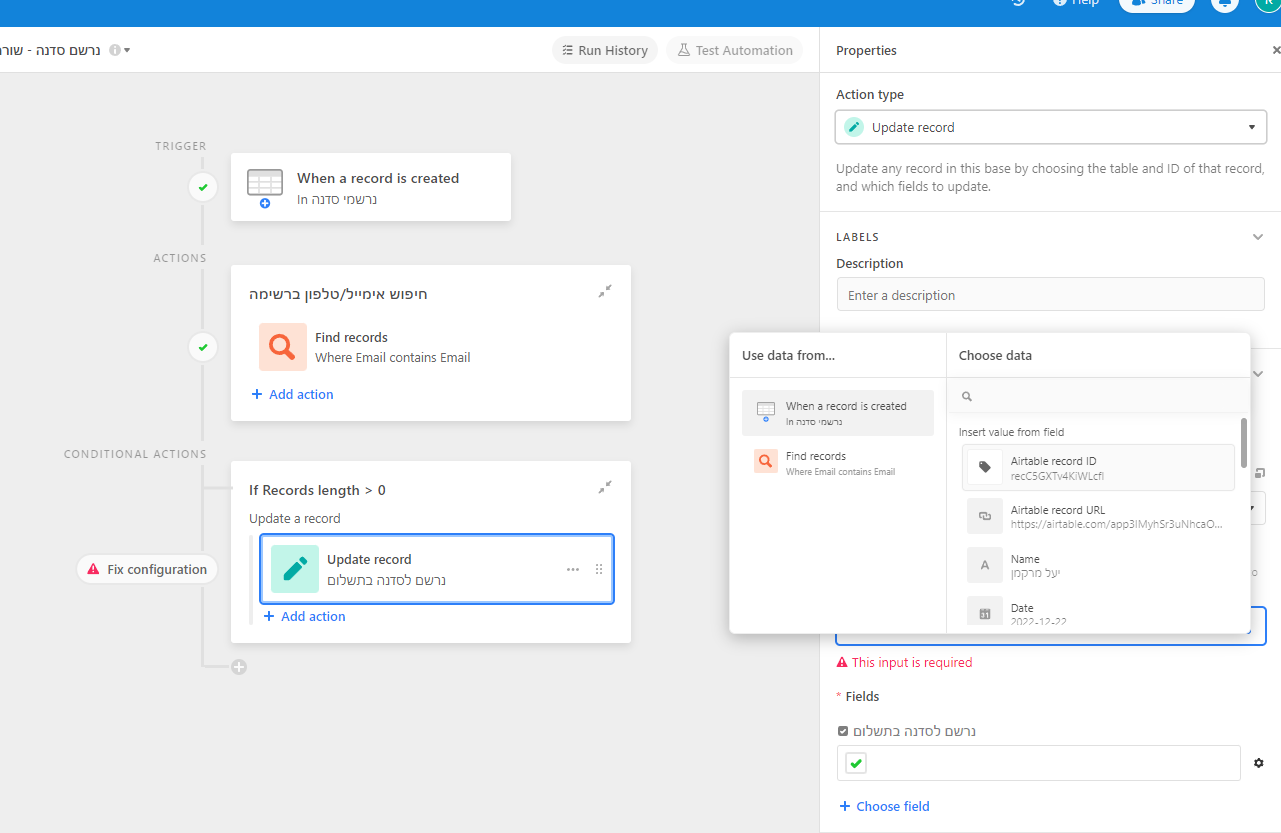Insert Name field value
This screenshot has height=833, width=1281.
click(1098, 565)
